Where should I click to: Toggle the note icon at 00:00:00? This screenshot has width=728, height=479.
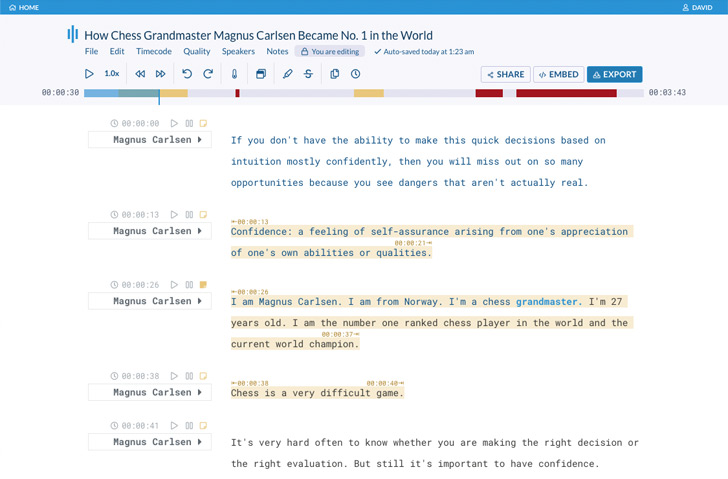pyautogui.click(x=203, y=123)
